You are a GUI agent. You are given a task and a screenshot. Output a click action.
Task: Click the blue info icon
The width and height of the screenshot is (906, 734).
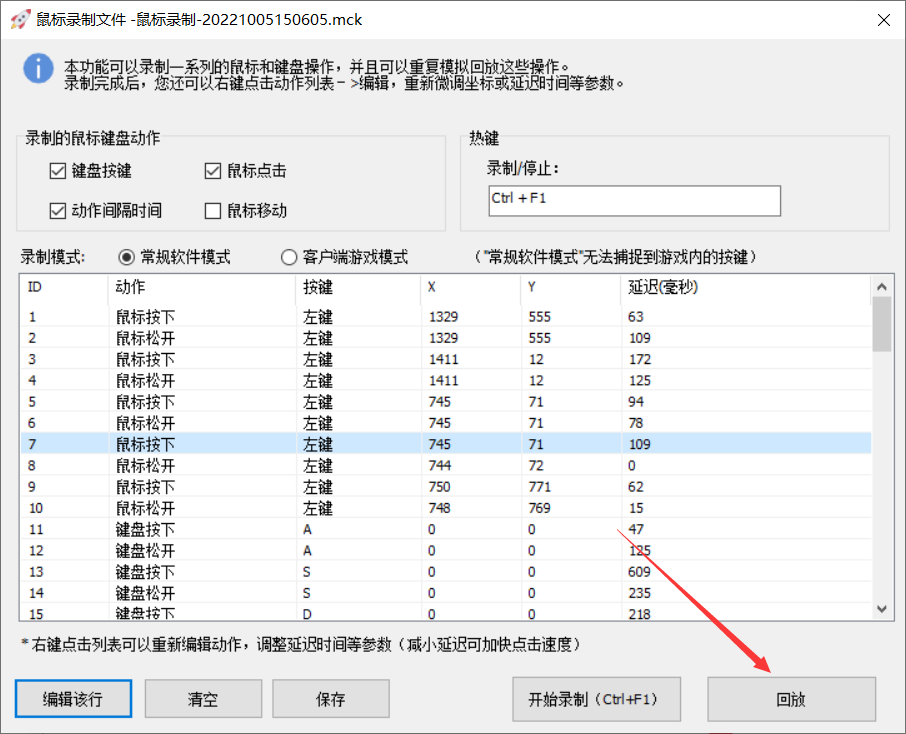tap(38, 69)
